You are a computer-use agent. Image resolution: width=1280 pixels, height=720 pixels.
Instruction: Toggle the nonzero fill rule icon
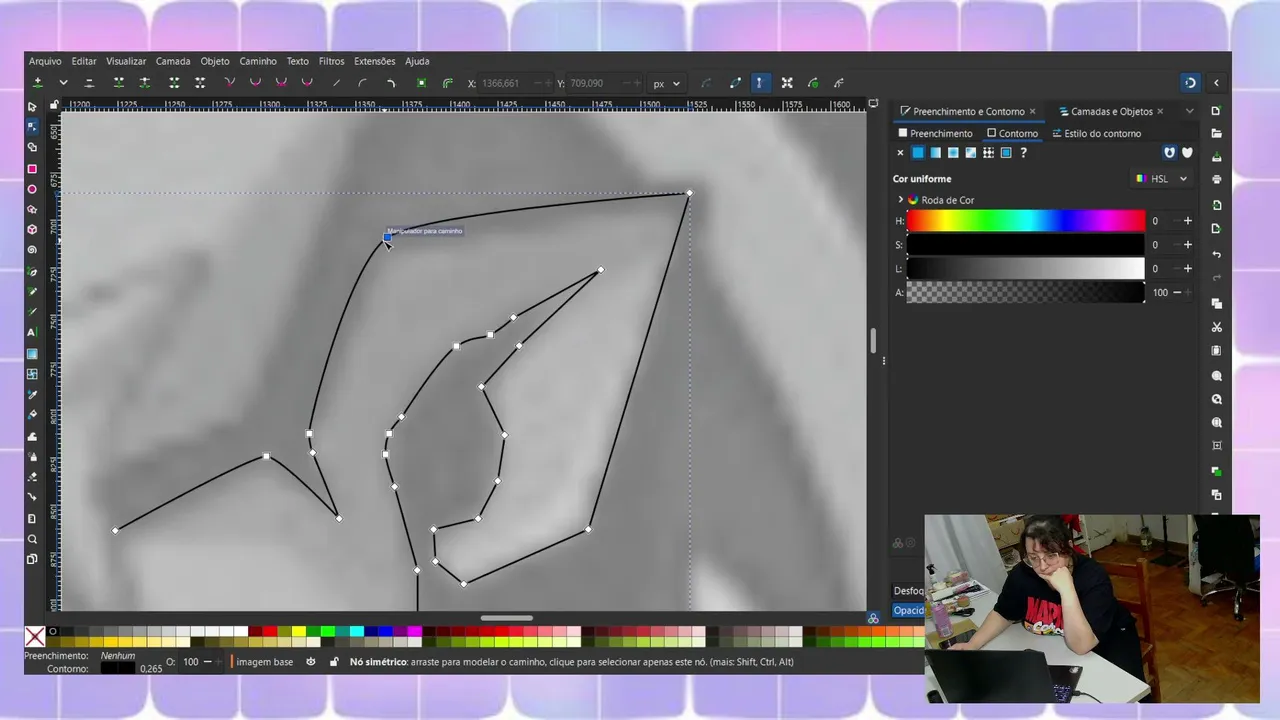(1188, 153)
